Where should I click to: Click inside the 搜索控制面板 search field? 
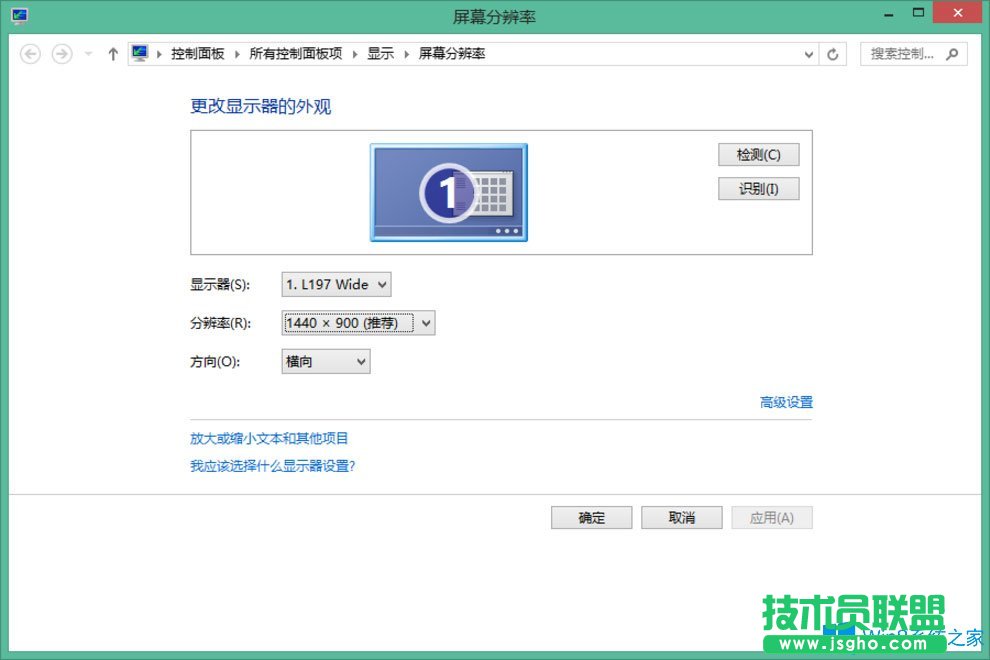pyautogui.click(x=900, y=53)
